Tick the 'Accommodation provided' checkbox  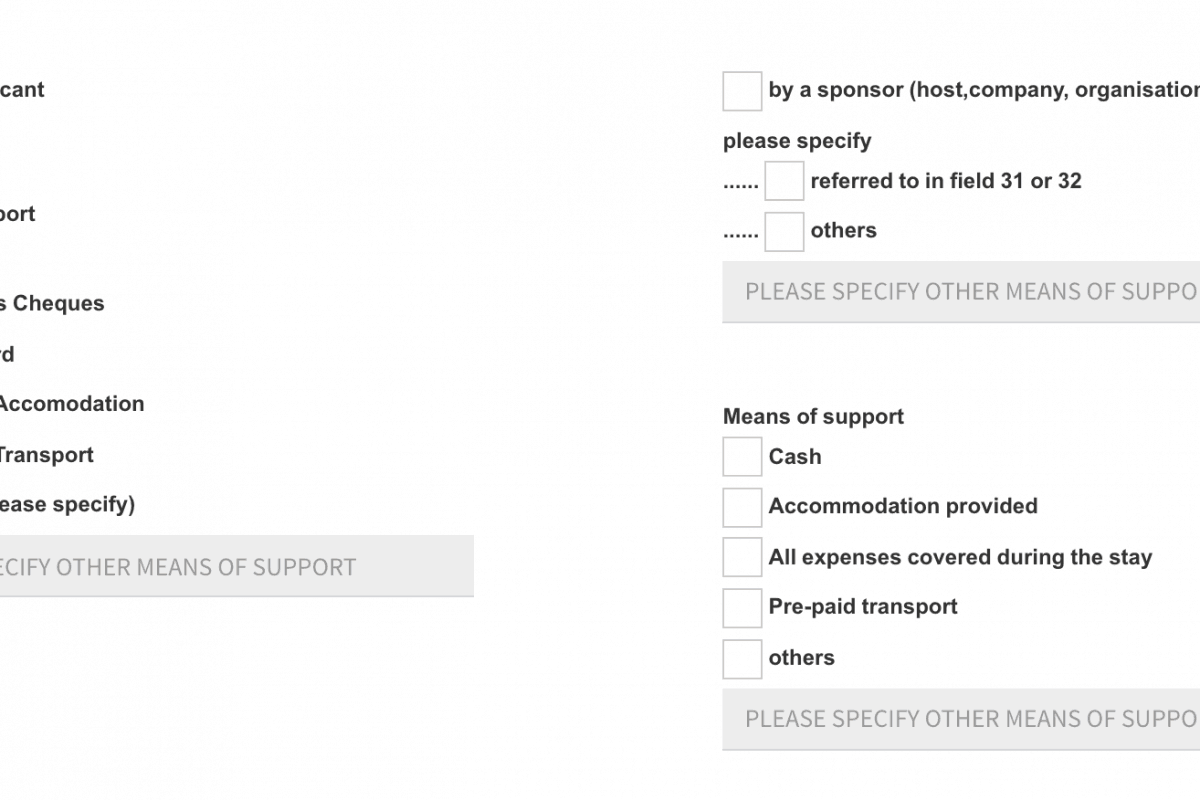click(742, 507)
